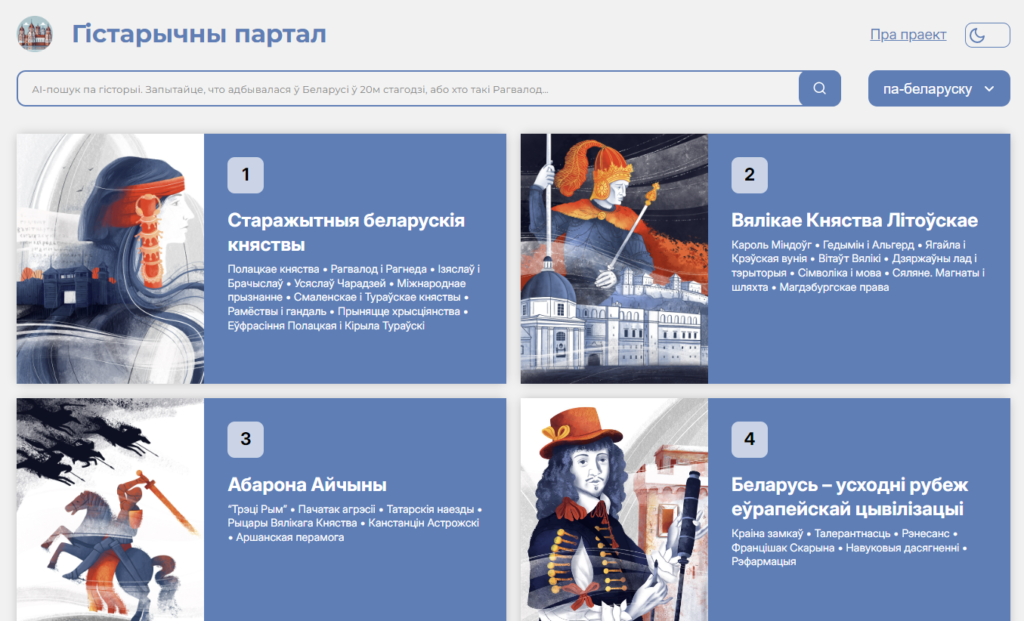Click the knight on horseback illustration
This screenshot has width=1024, height=621.
pos(110,509)
